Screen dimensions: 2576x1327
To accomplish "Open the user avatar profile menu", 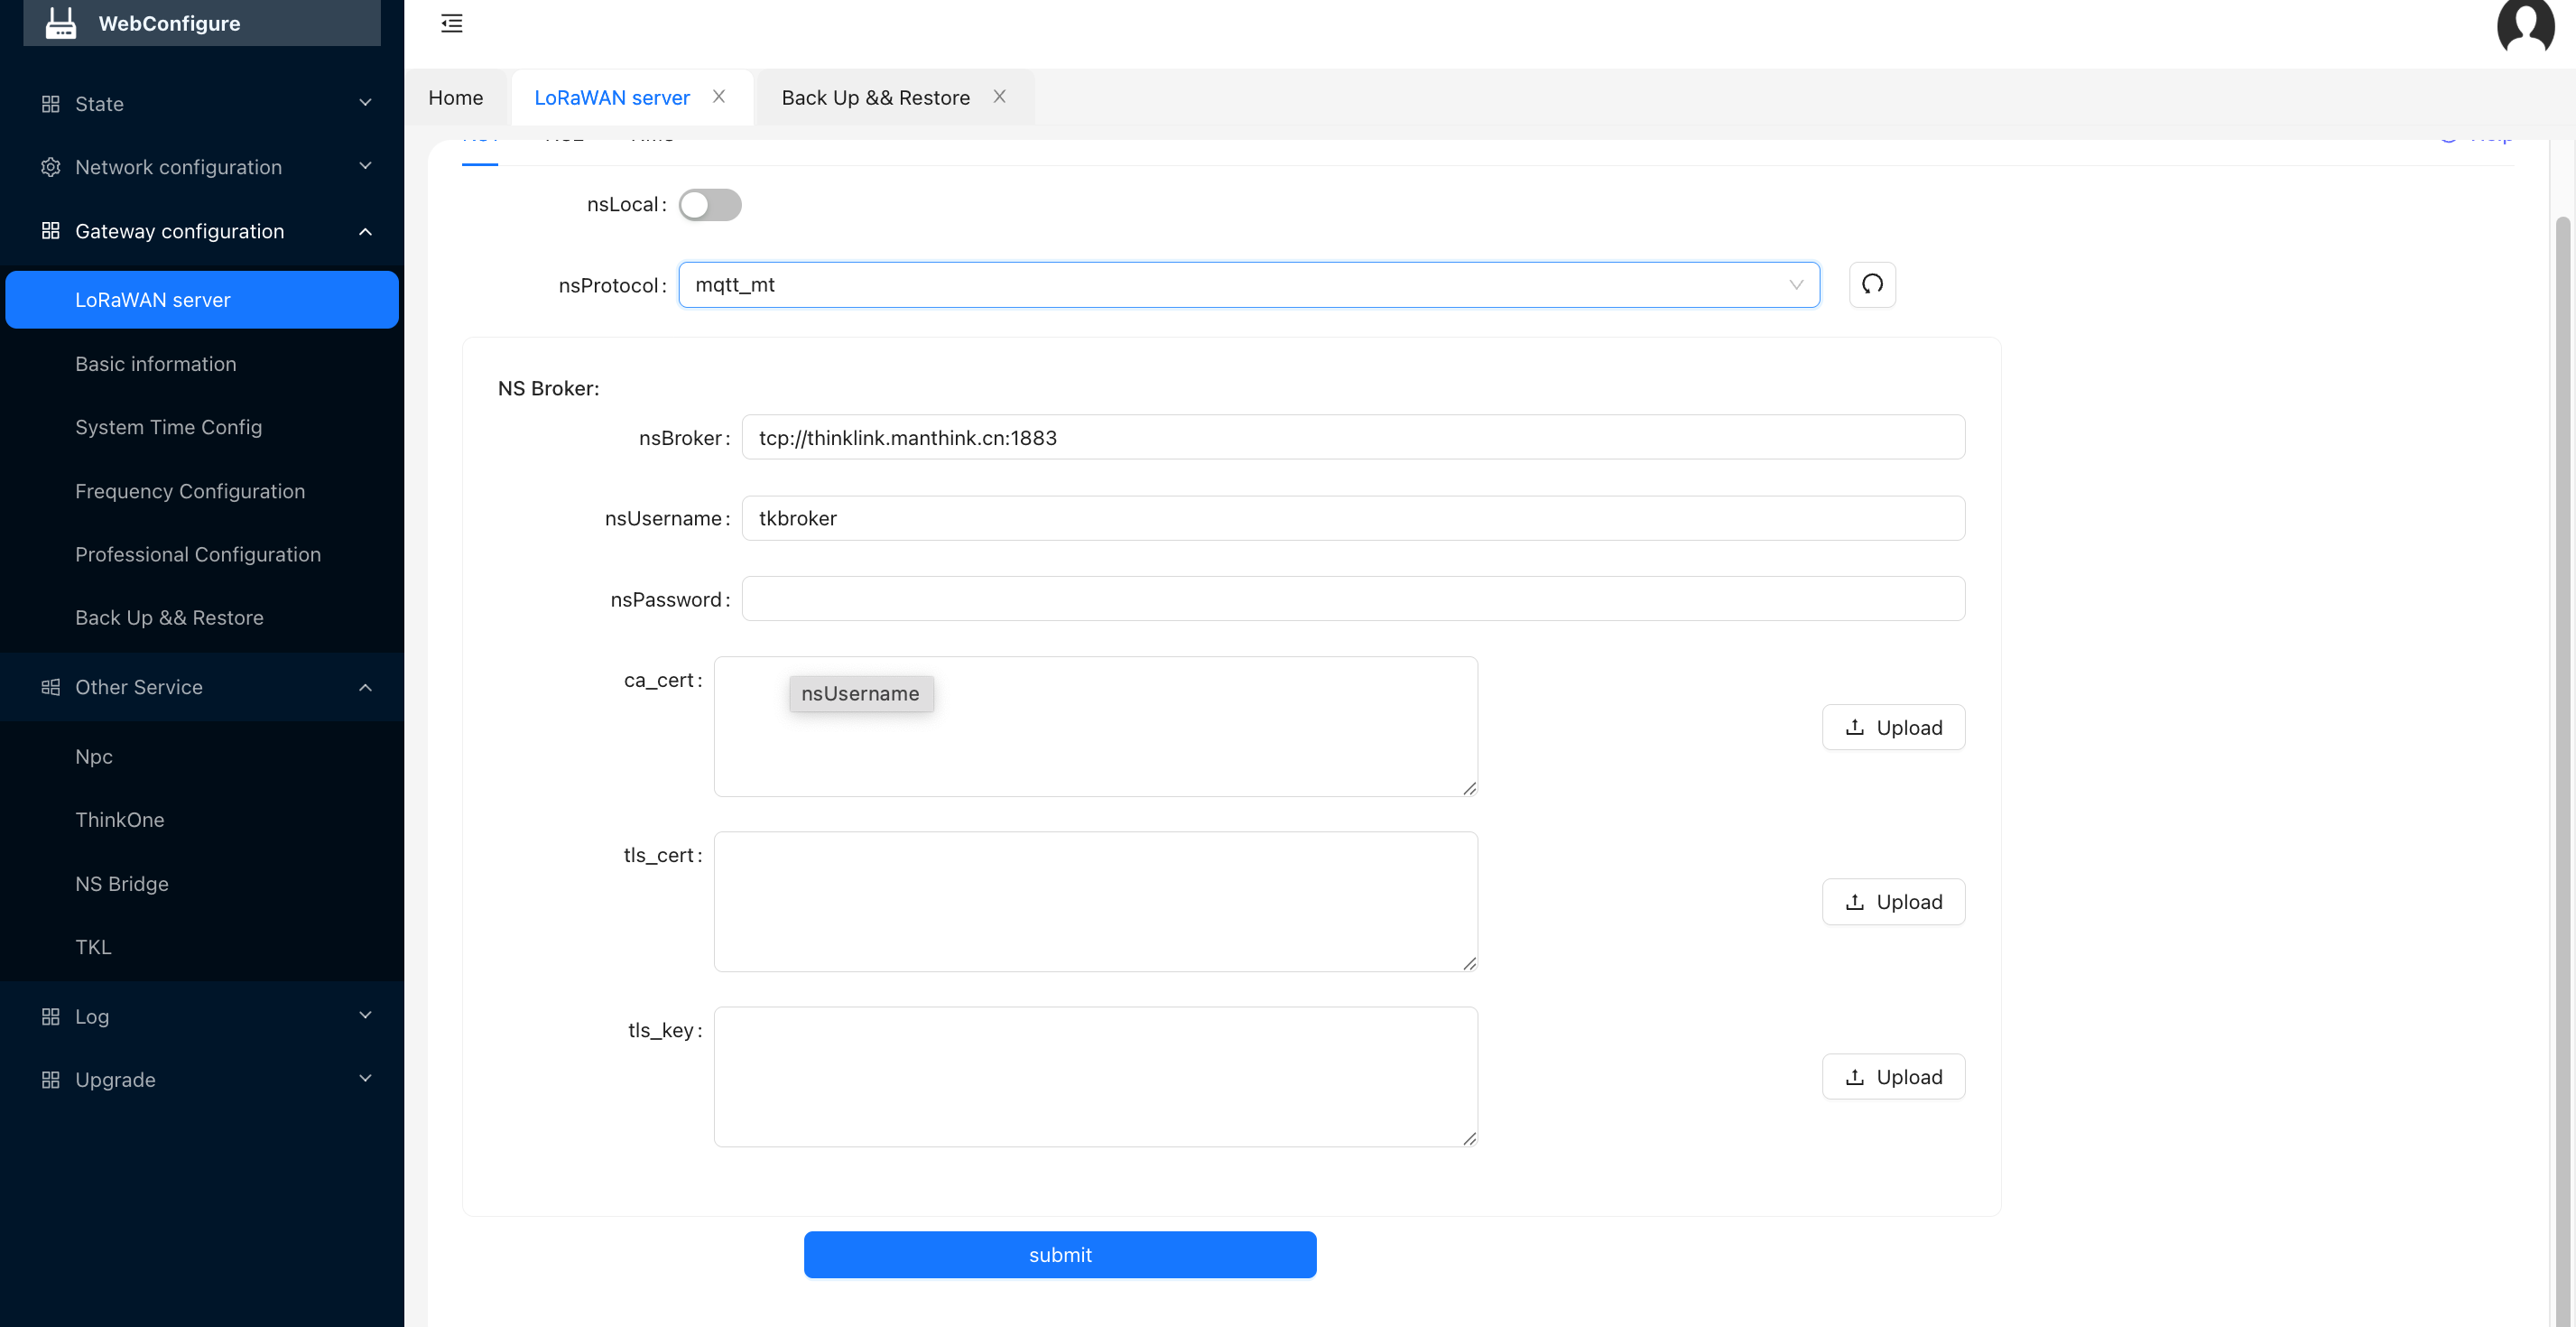I will [2525, 25].
